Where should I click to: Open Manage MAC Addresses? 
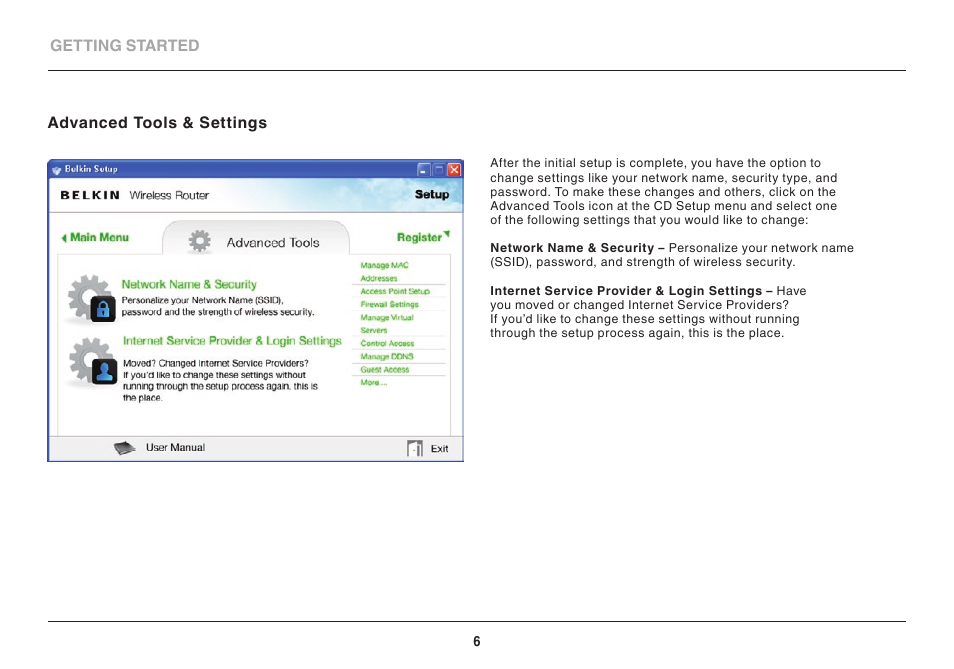pos(384,271)
